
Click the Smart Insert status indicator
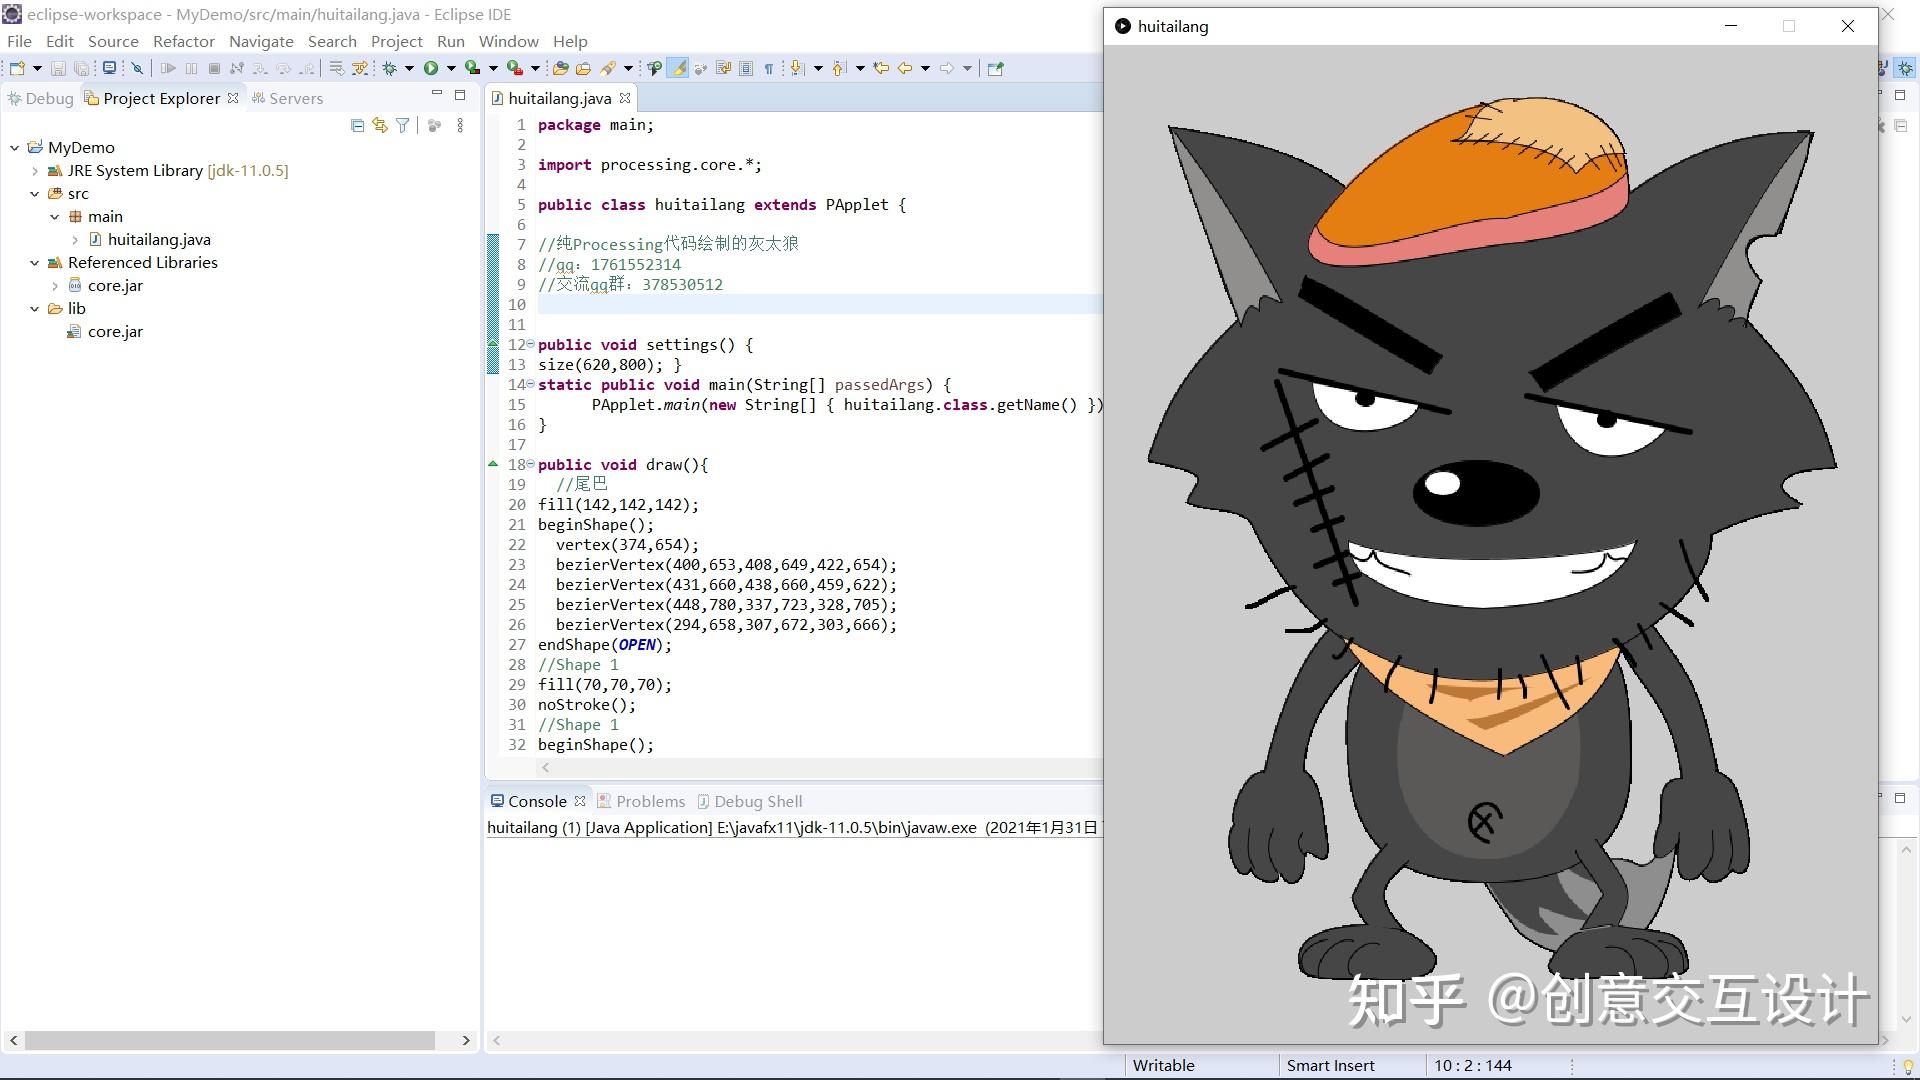[x=1331, y=1065]
